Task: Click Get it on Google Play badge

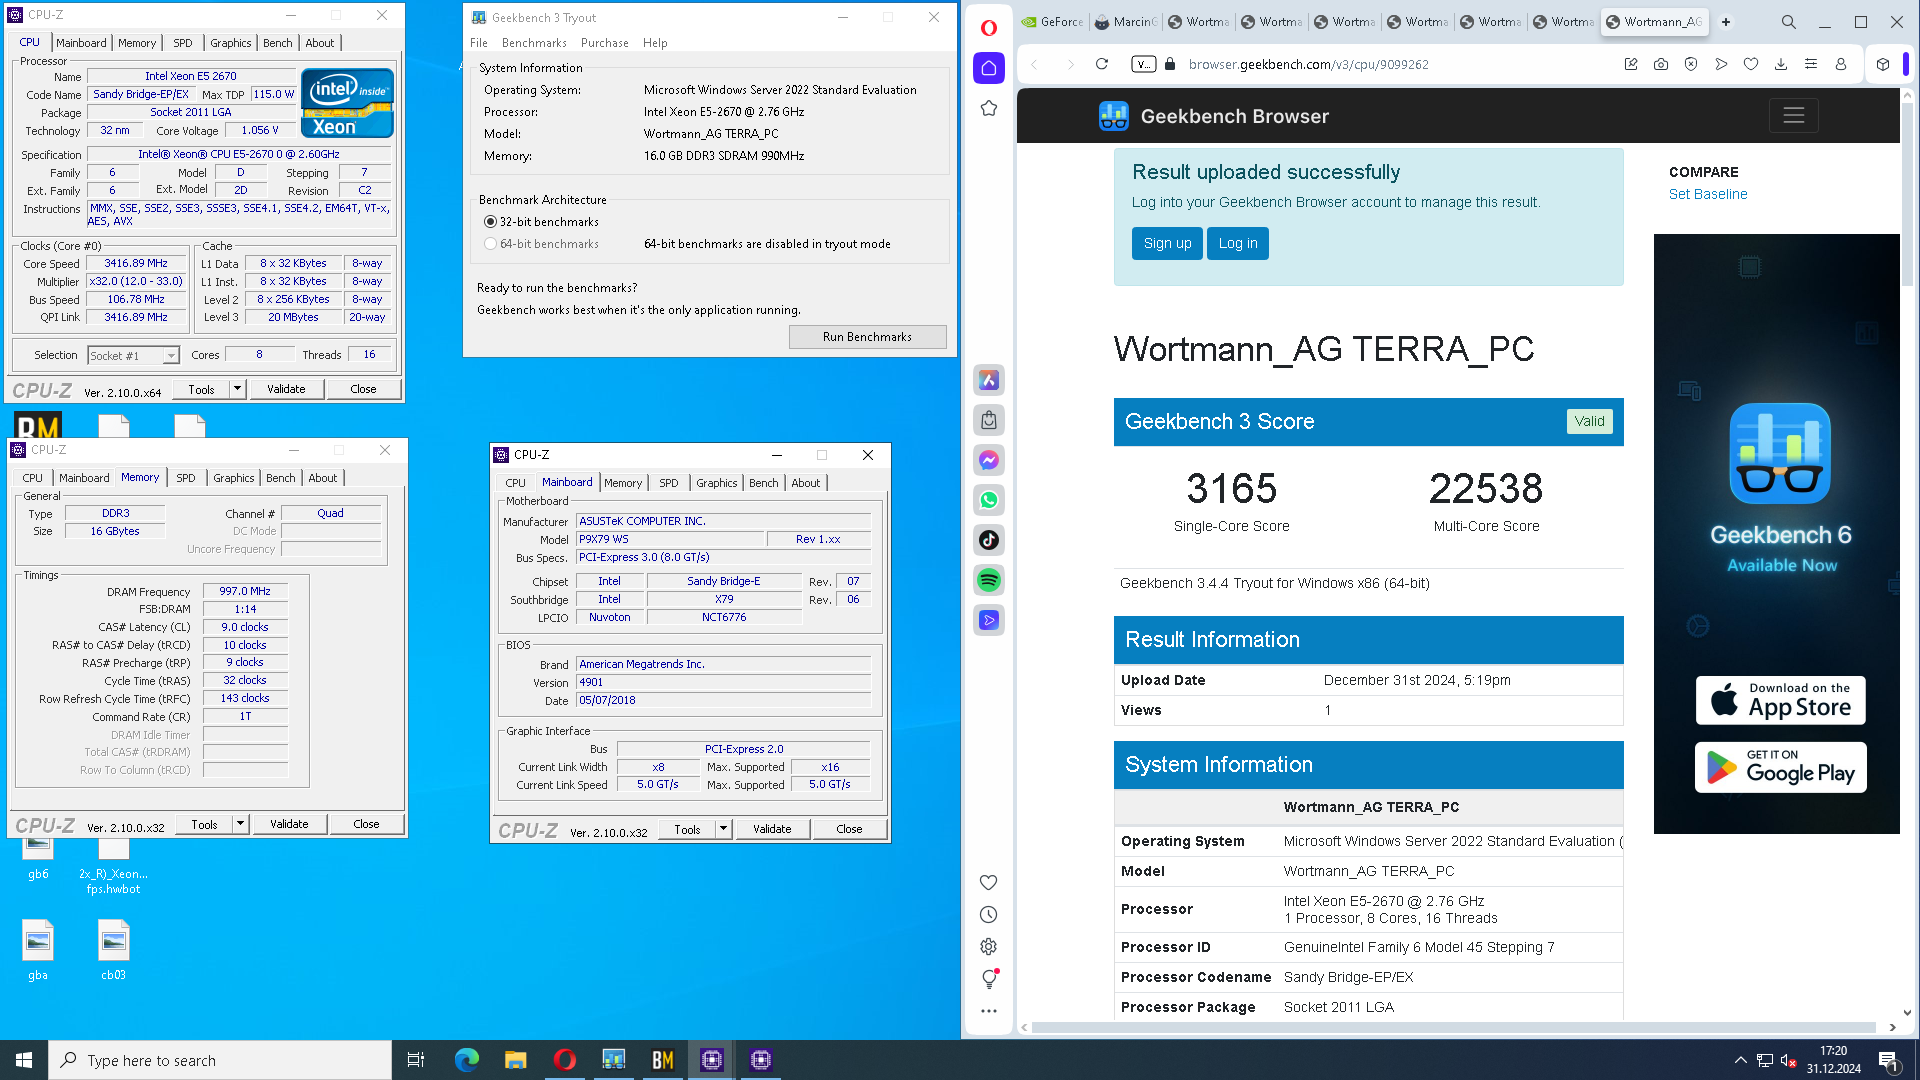Action: click(1781, 767)
